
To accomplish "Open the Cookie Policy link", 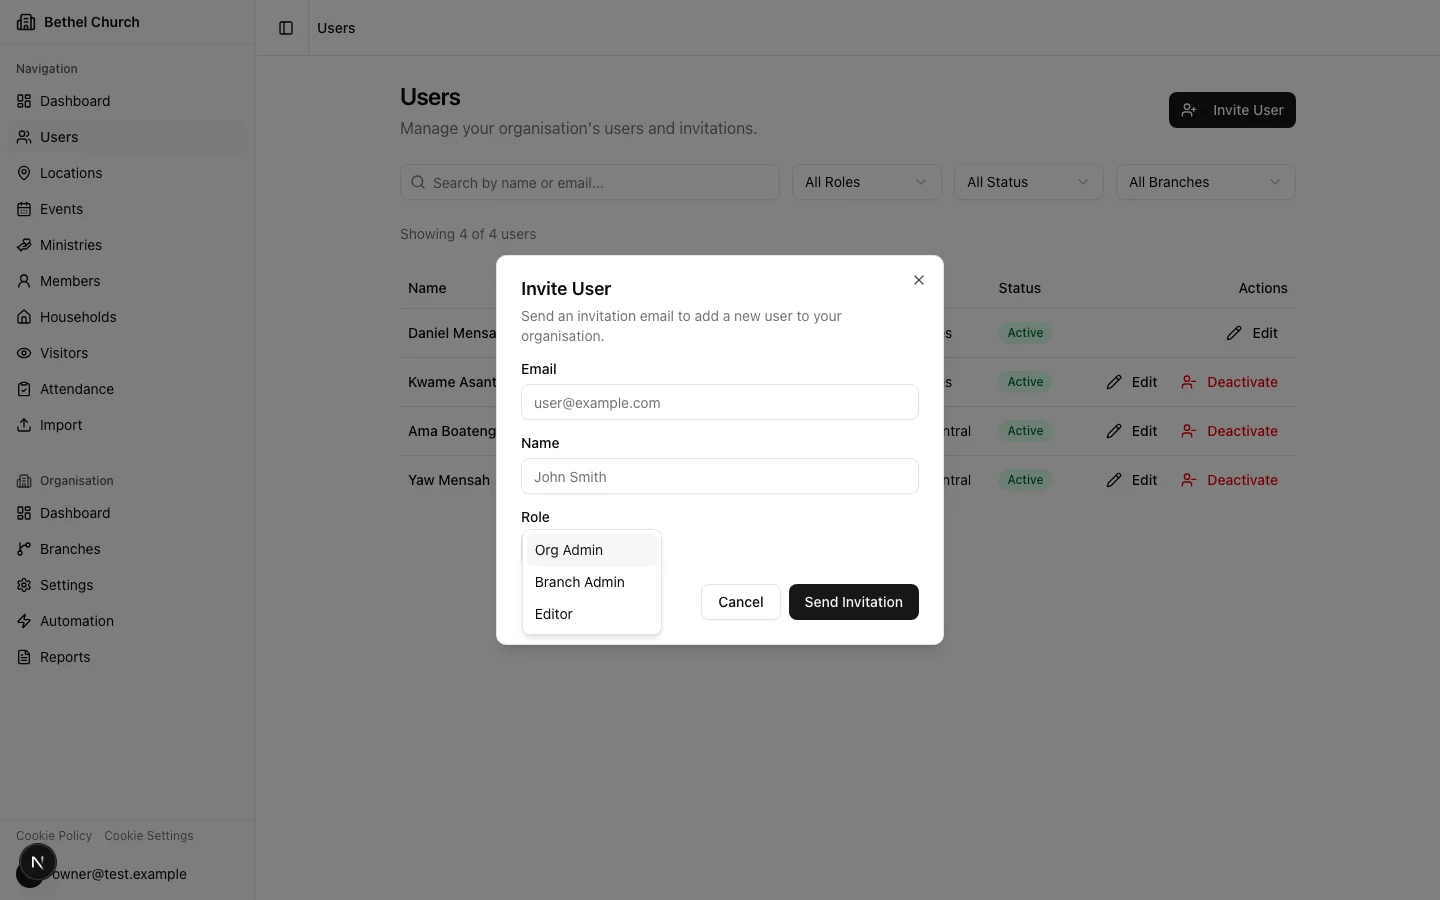I will pos(54,836).
